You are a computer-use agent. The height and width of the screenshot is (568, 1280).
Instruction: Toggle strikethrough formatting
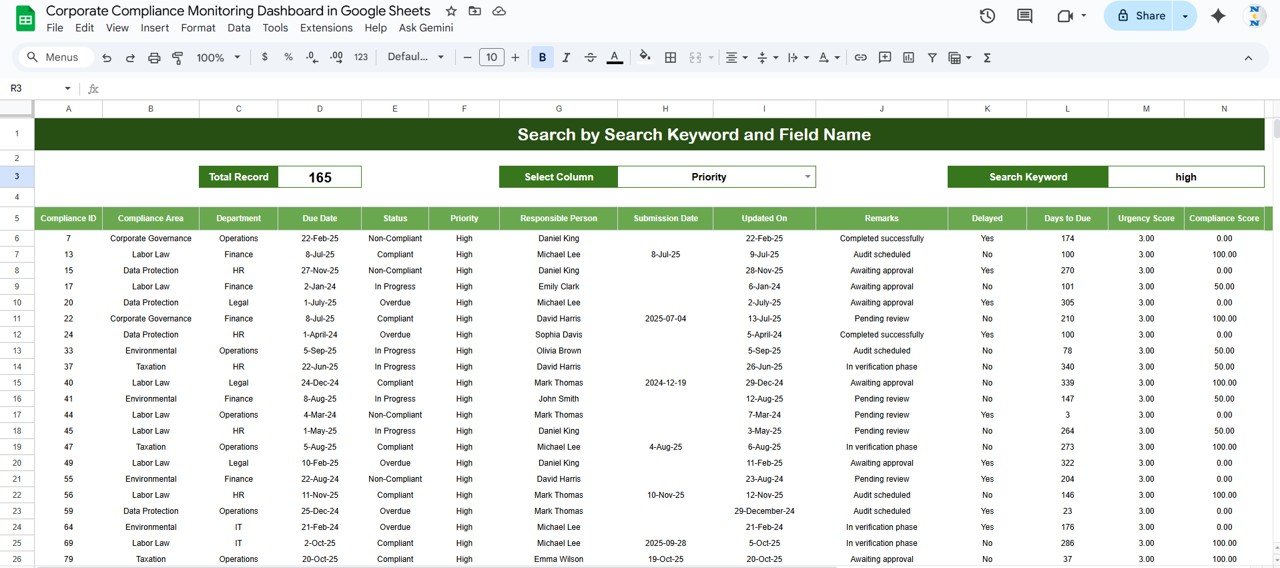pyautogui.click(x=590, y=58)
